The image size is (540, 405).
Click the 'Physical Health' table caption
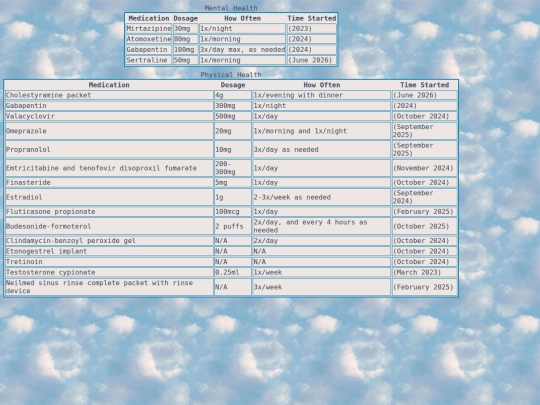tap(231, 74)
